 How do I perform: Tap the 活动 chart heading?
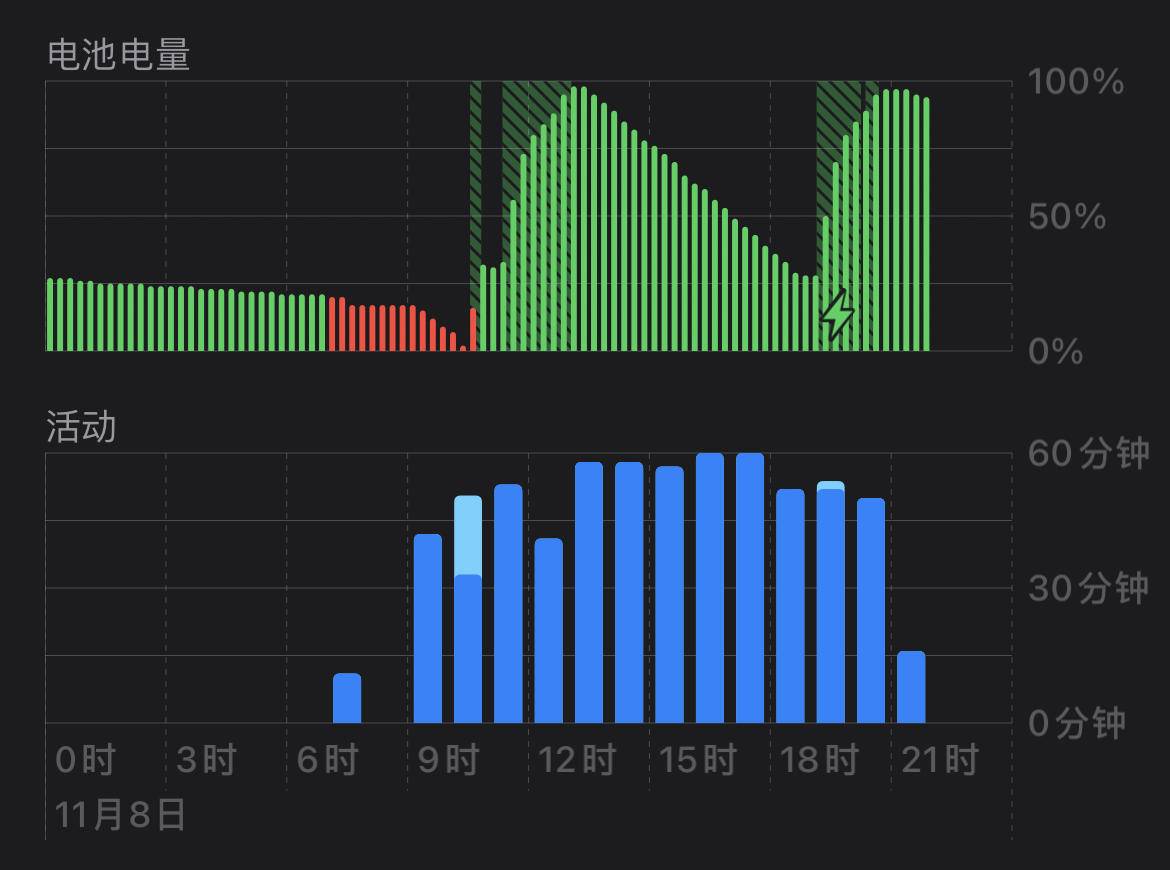click(81, 427)
